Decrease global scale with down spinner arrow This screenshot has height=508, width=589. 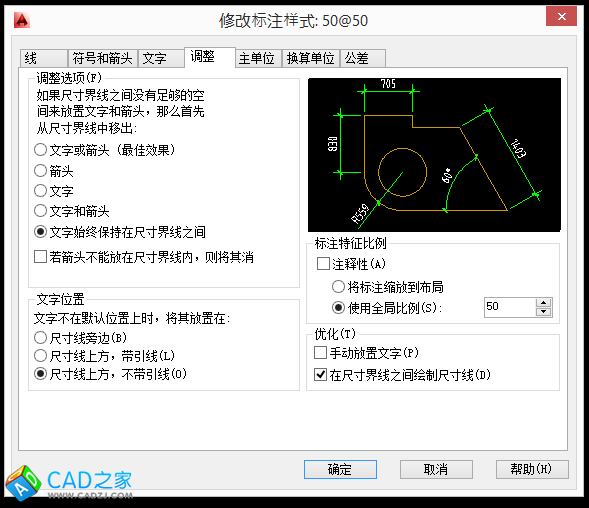tap(544, 312)
